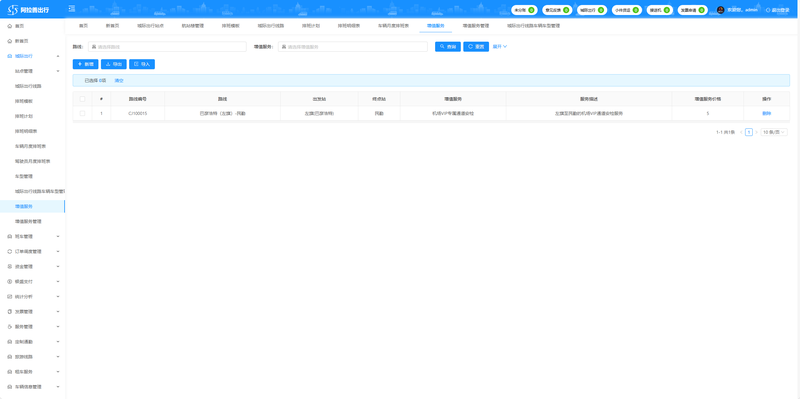Image resolution: width=800 pixels, height=399 pixels.
Task: Open the 排班模板 tab
Action: point(231,26)
